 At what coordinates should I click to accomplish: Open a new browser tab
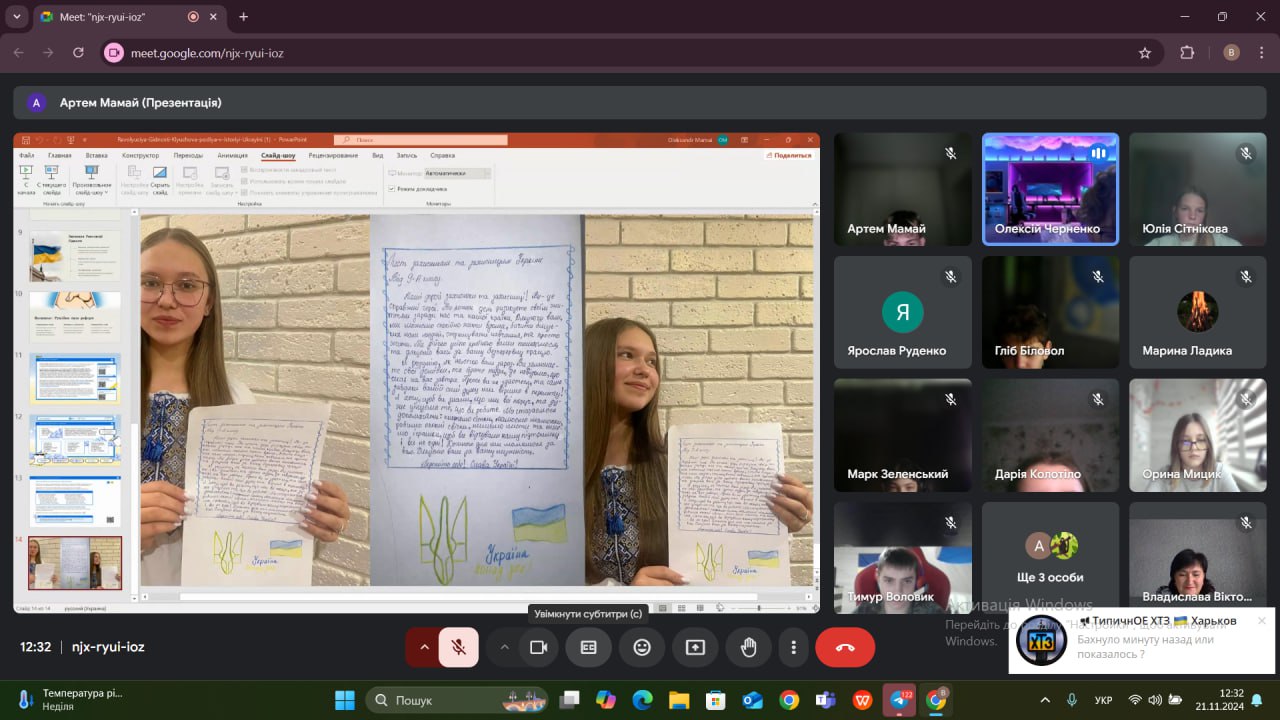coord(243,17)
